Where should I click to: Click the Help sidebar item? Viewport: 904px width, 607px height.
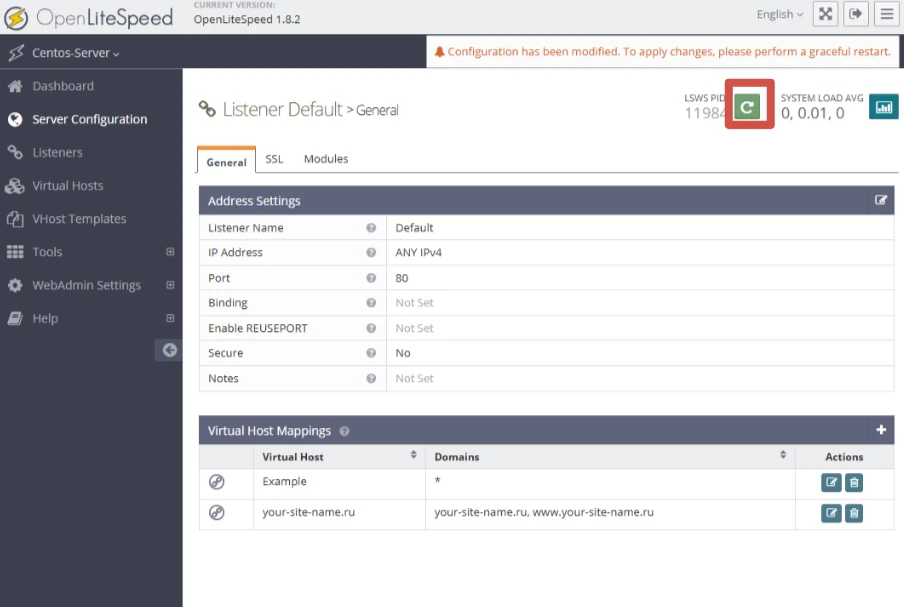click(x=45, y=318)
